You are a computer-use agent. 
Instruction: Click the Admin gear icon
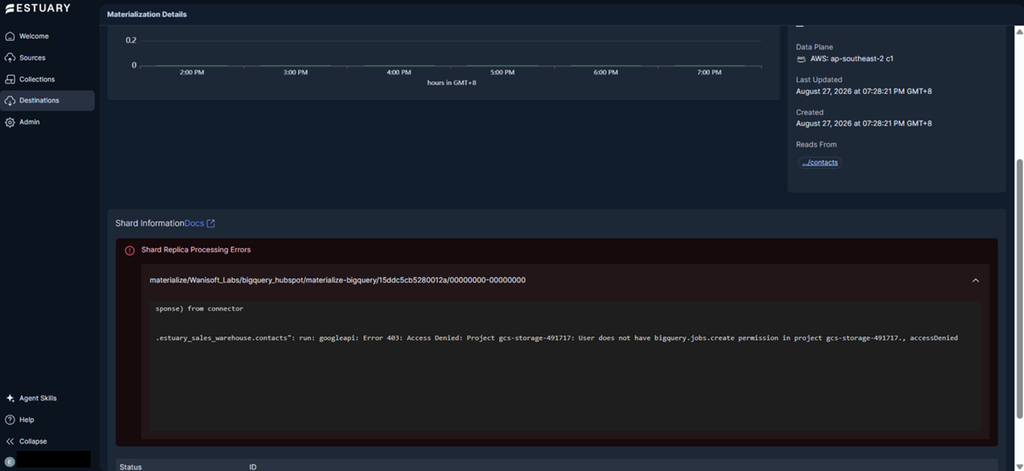click(x=10, y=122)
